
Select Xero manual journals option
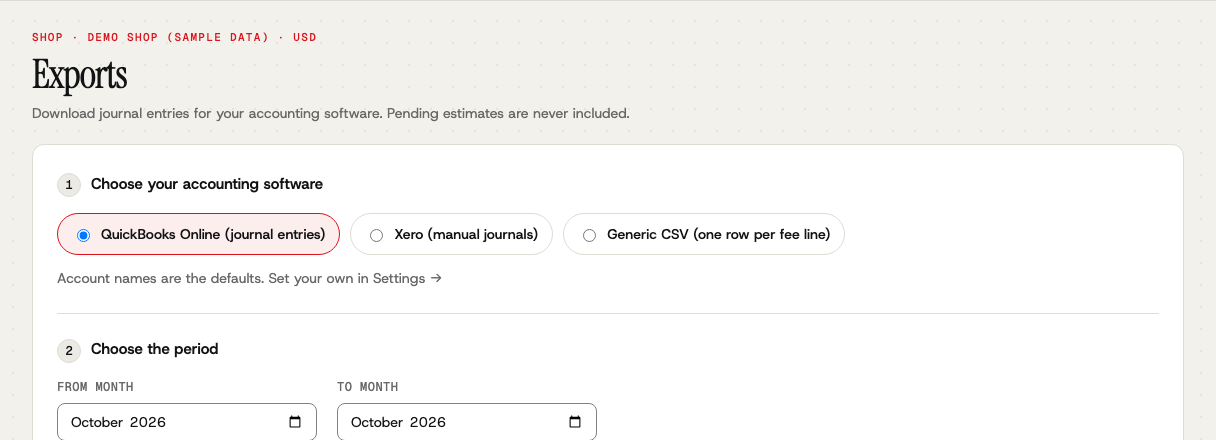451,234
